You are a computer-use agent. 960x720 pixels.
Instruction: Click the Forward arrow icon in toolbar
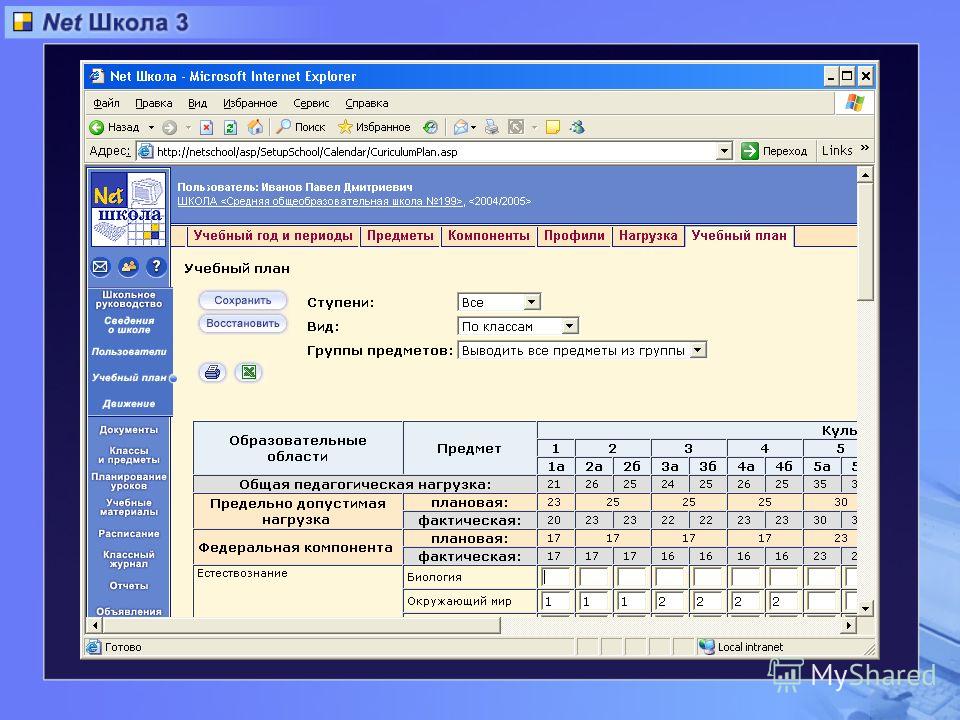pos(170,127)
